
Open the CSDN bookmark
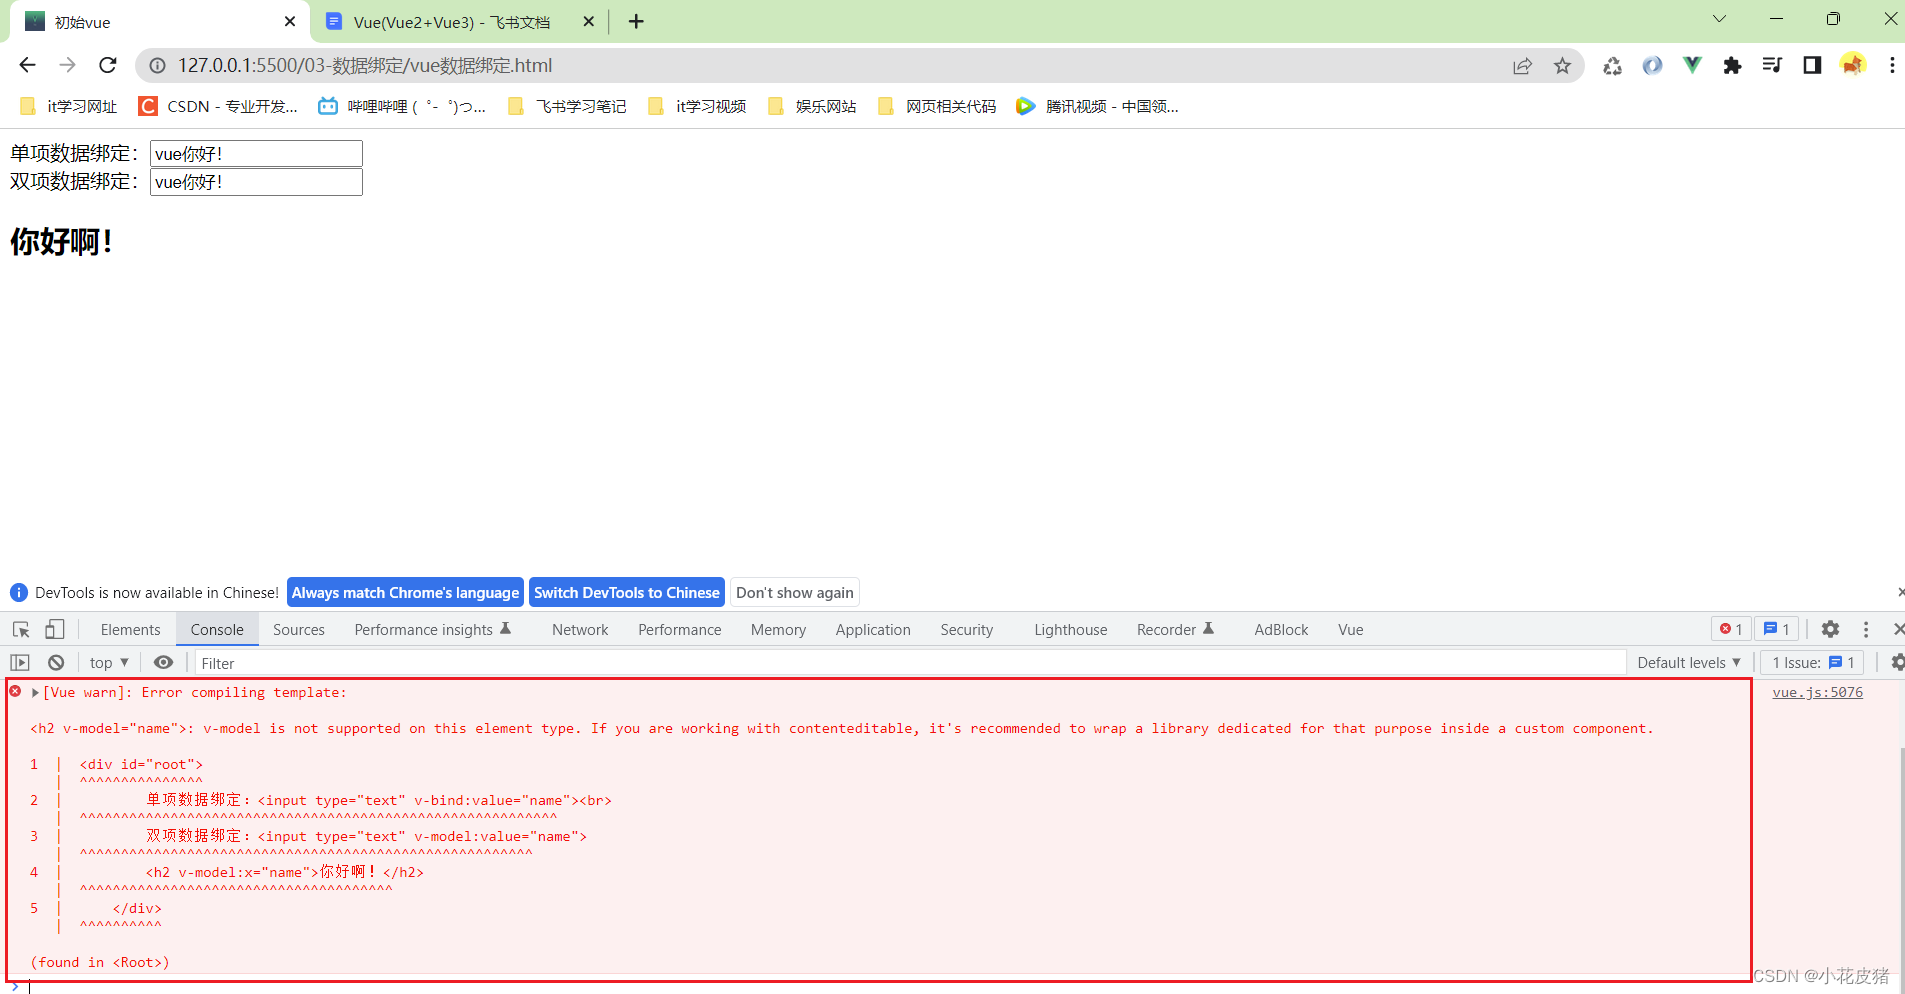click(x=218, y=106)
